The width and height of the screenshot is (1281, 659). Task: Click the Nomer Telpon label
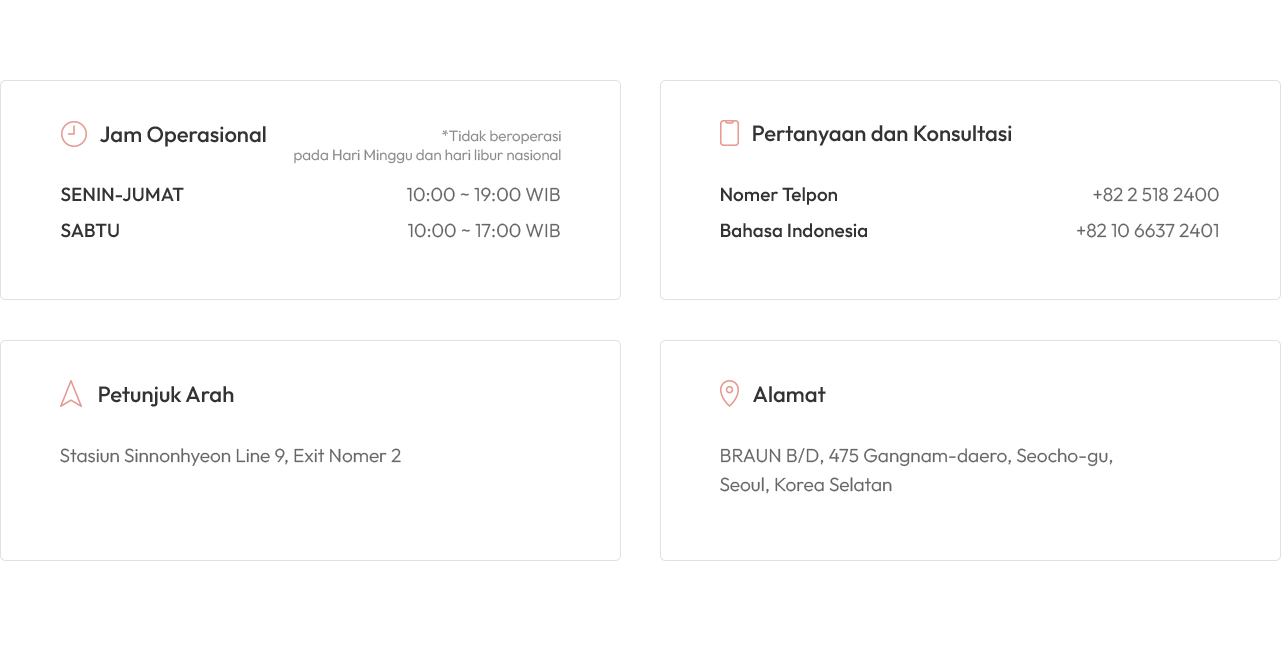(778, 195)
